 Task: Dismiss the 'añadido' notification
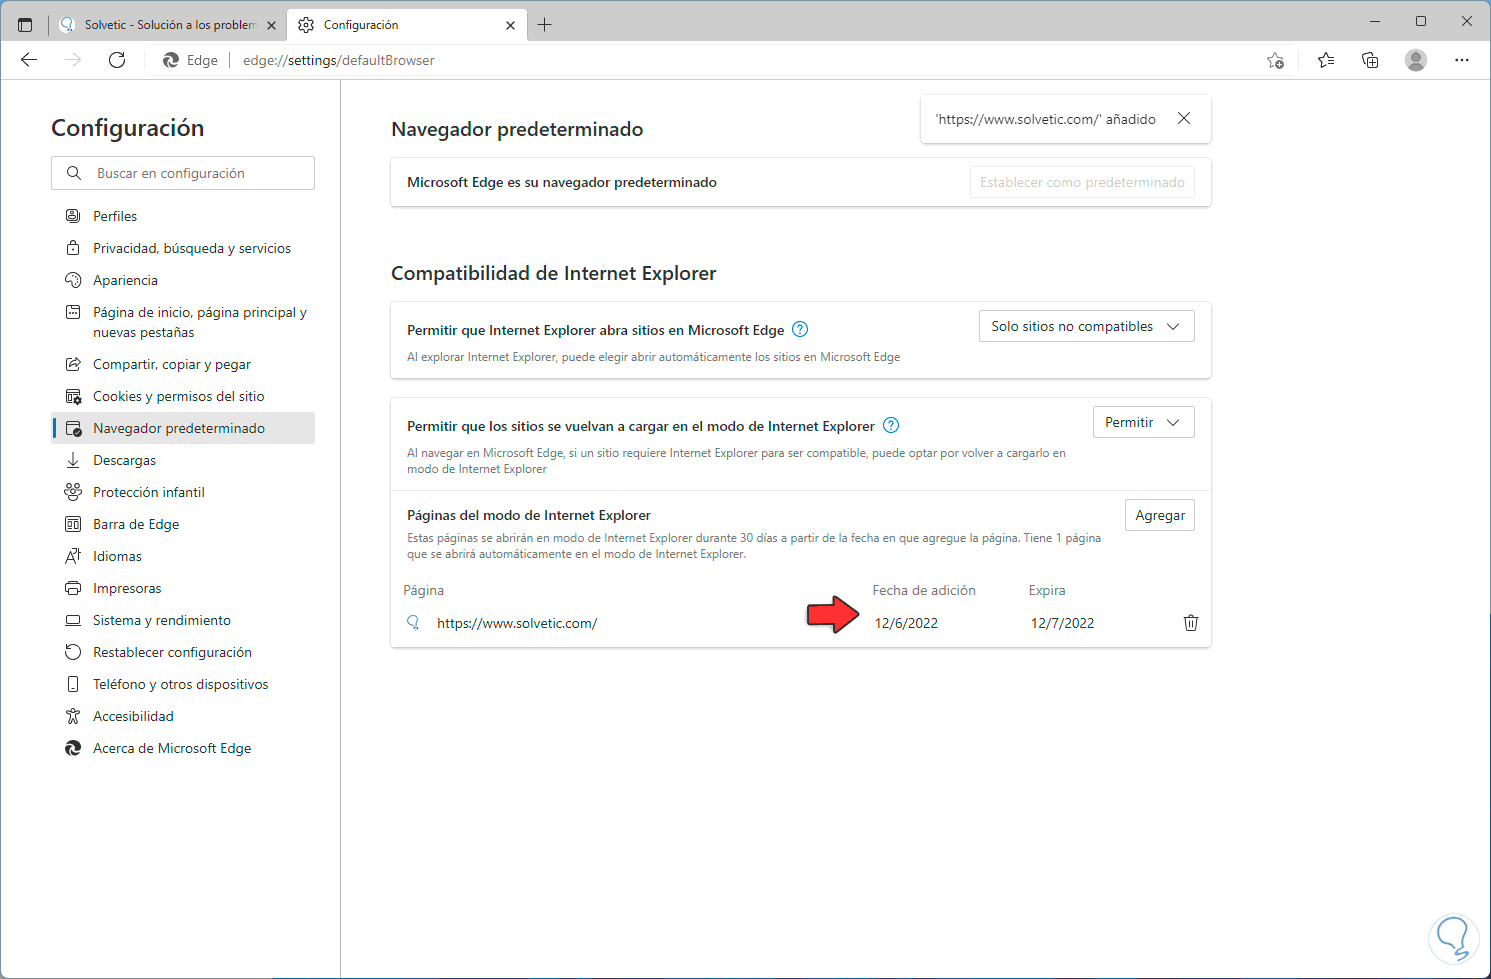[x=1184, y=119]
